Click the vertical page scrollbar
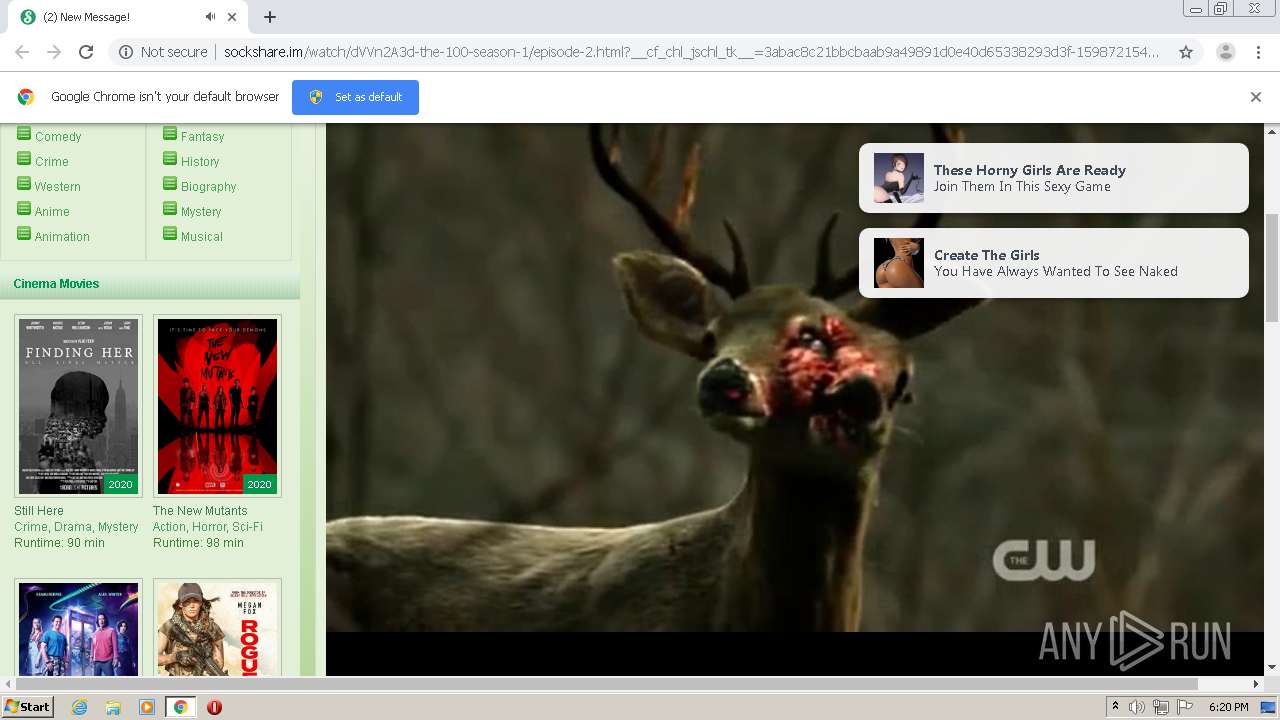 1272,267
